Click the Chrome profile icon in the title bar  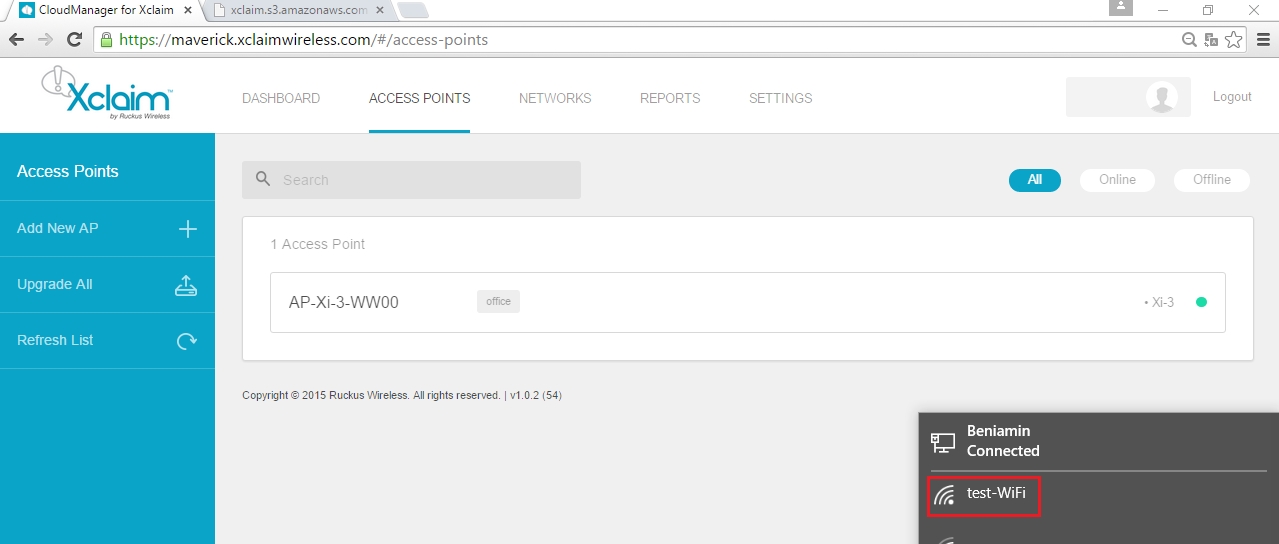point(1121,8)
